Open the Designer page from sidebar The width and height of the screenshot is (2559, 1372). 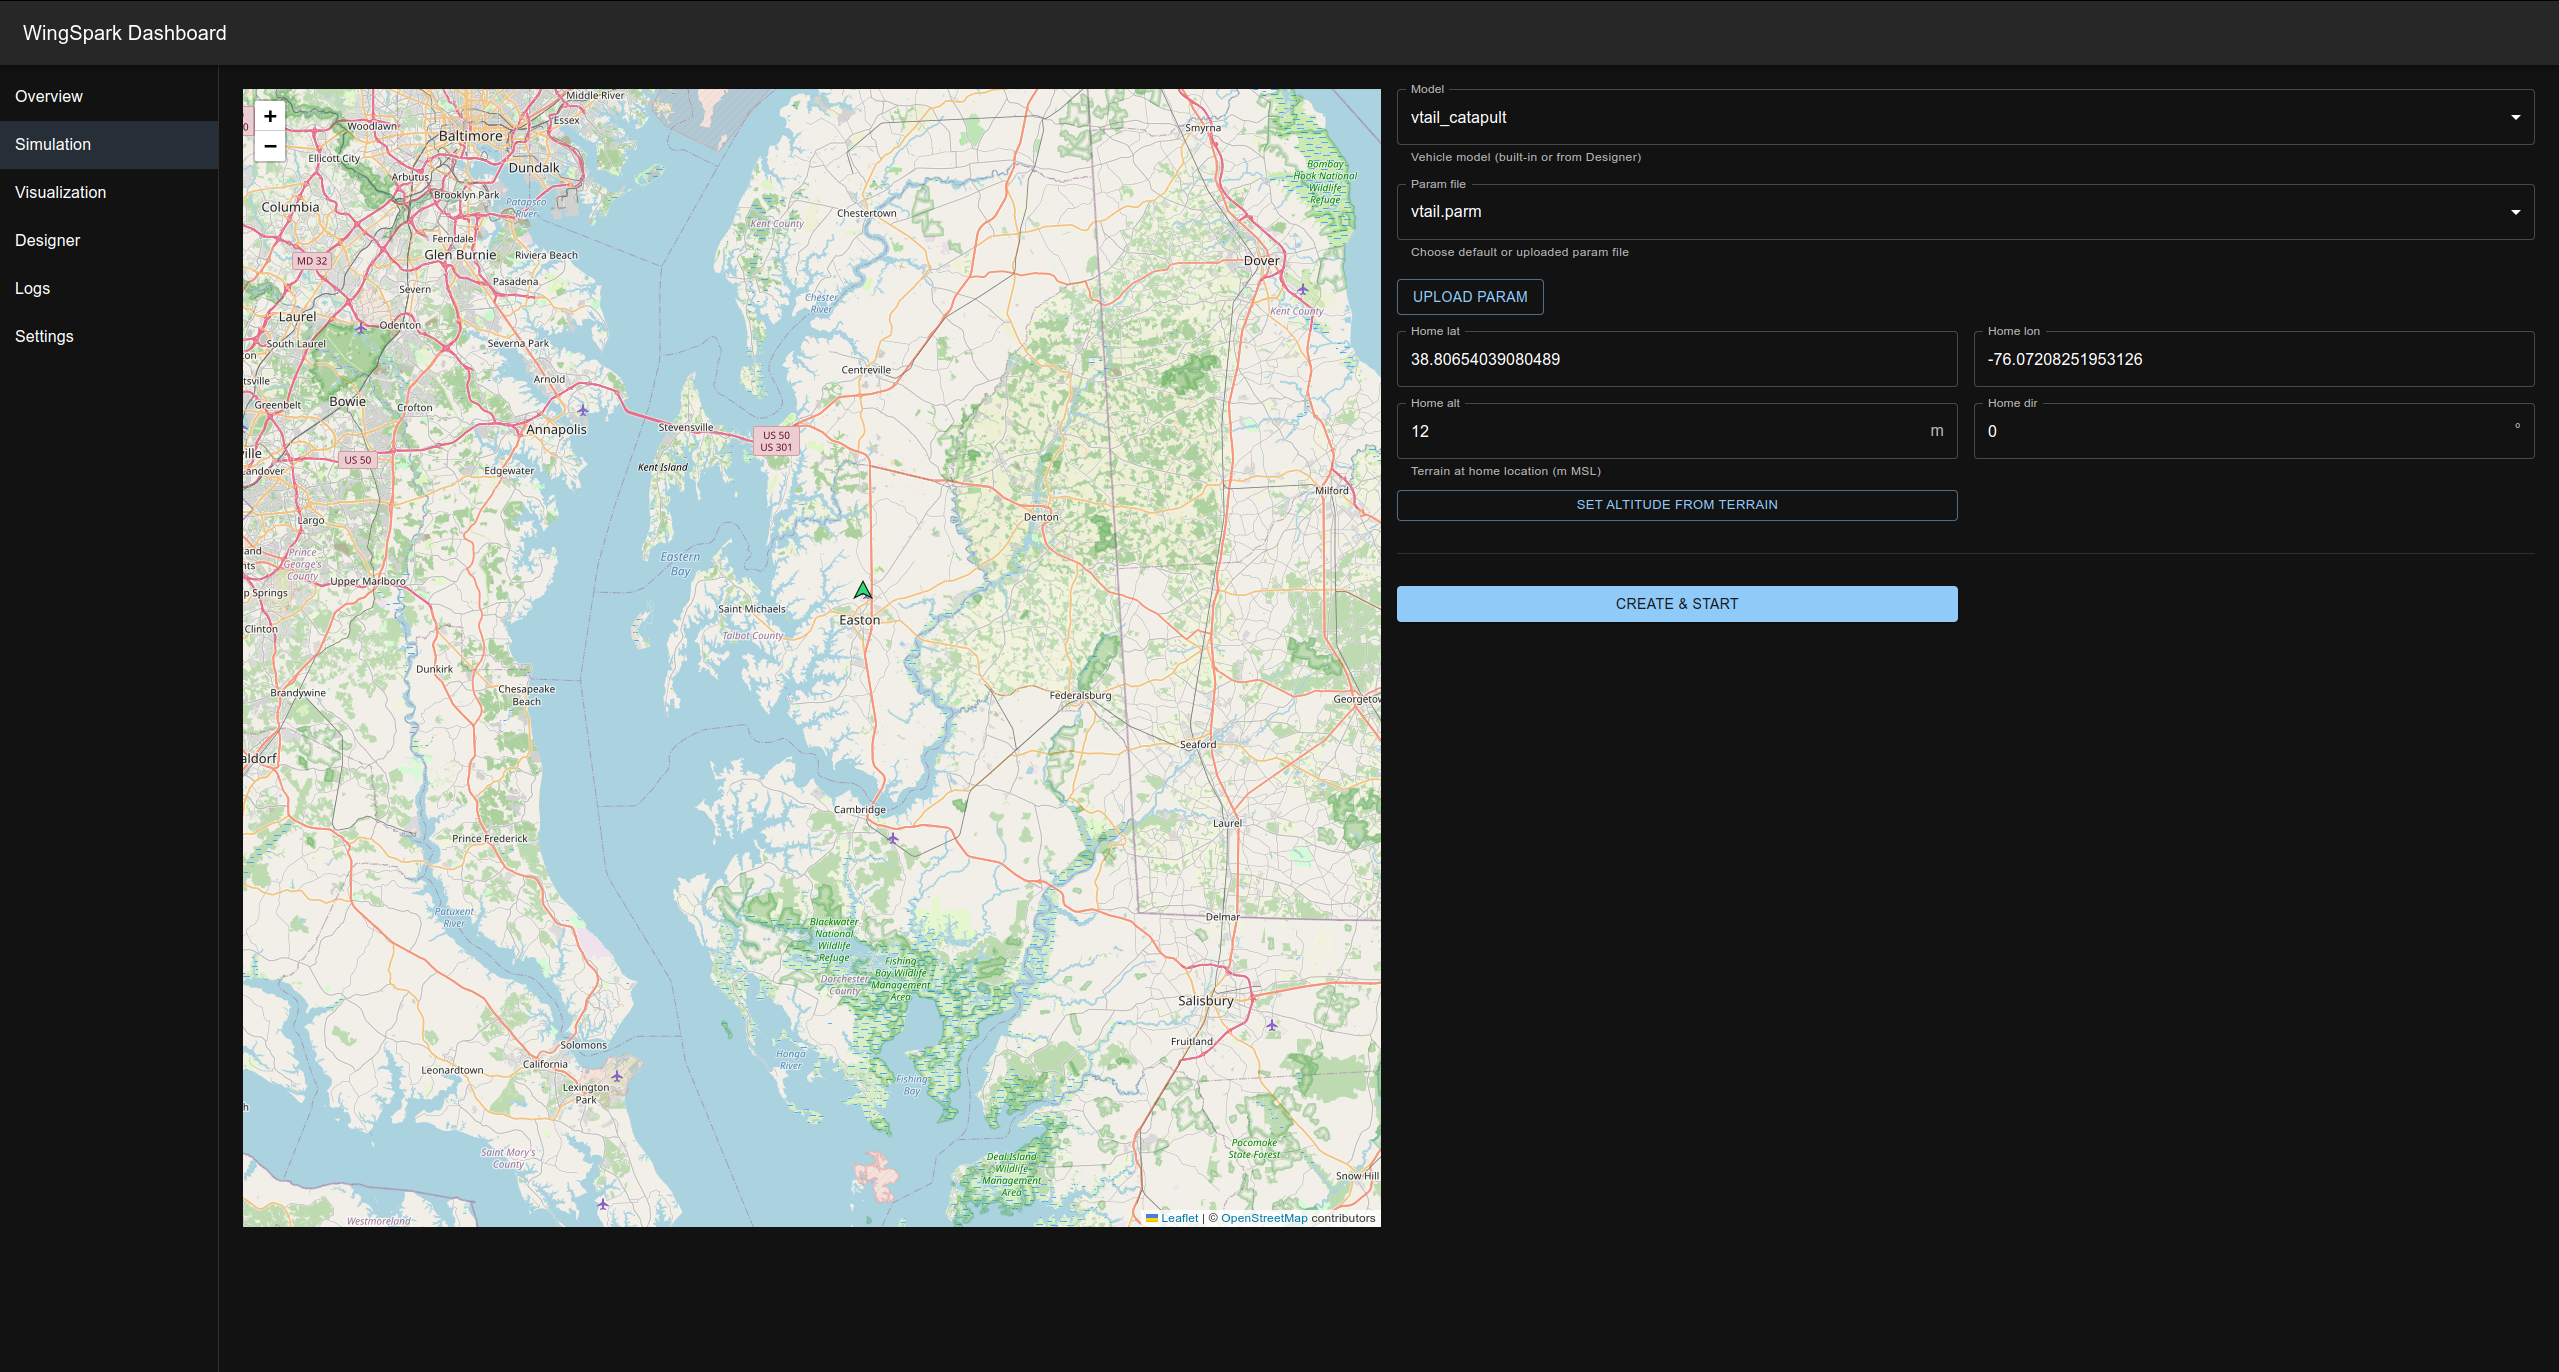[47, 240]
